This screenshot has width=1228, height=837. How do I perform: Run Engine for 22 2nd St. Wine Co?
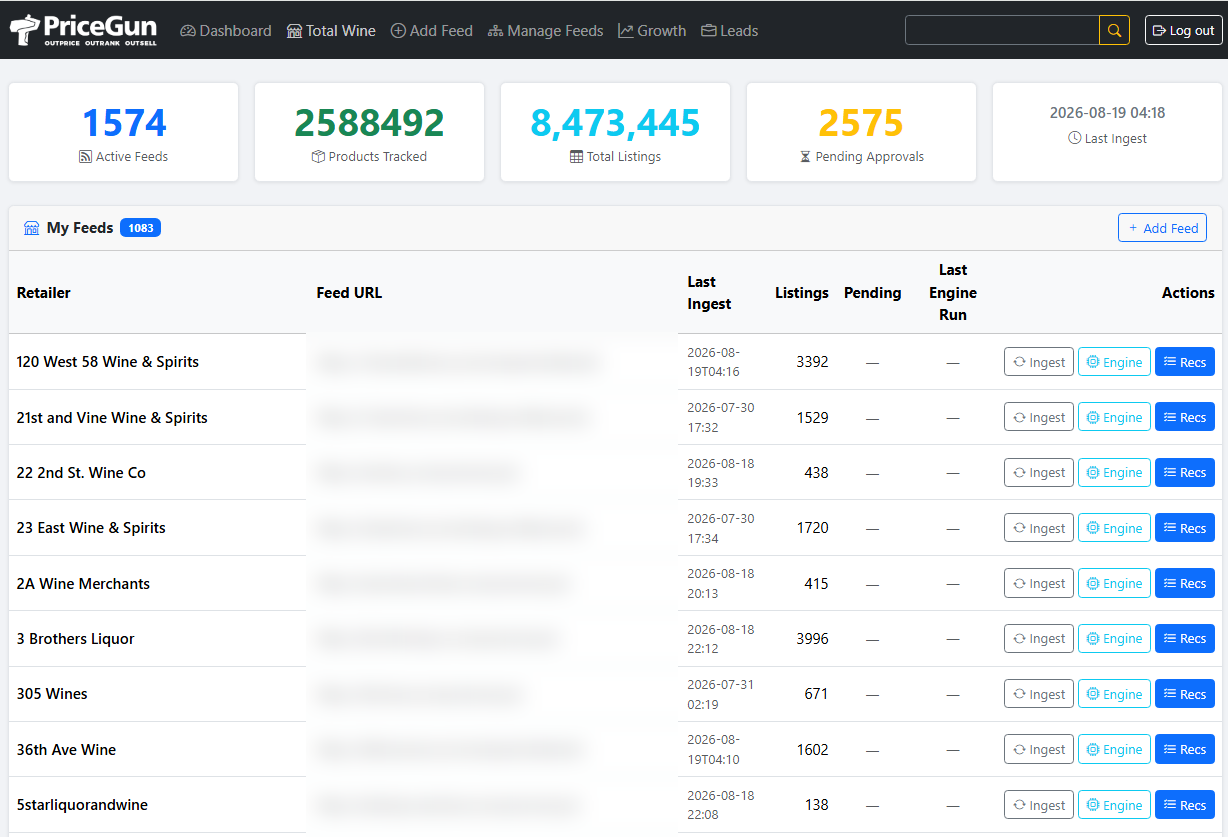[1114, 472]
